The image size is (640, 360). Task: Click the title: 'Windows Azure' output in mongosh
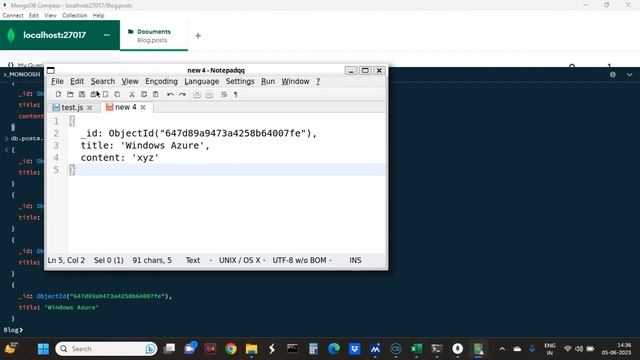(58, 307)
